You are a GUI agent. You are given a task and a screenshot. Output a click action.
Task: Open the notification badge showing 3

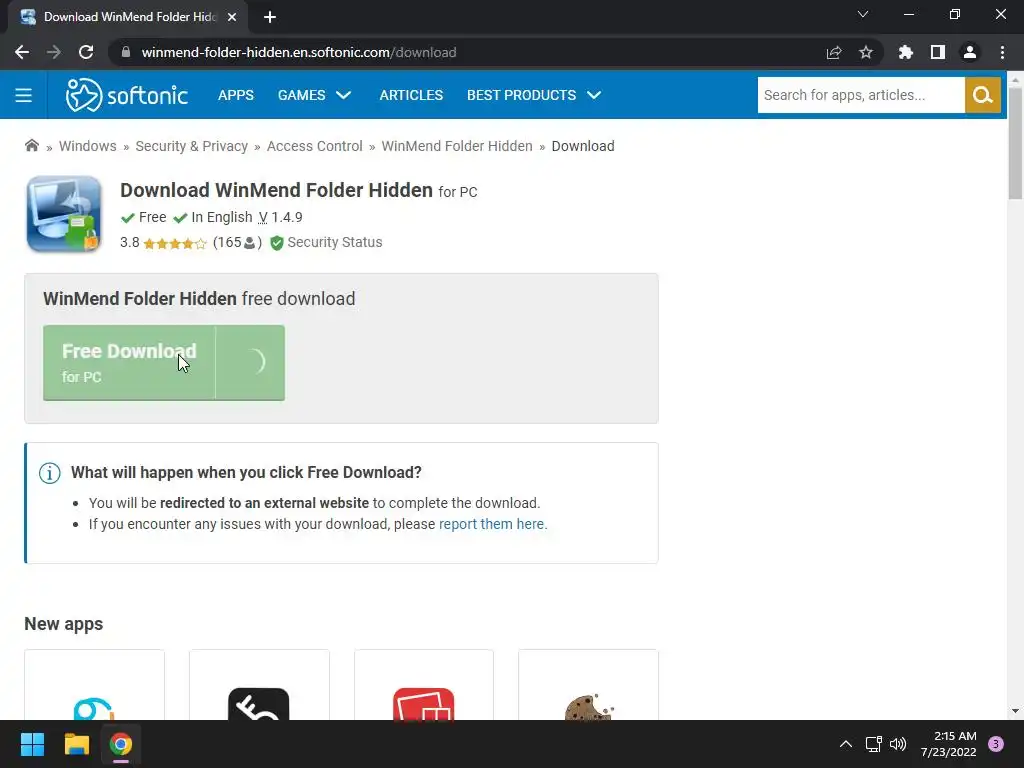(x=996, y=744)
